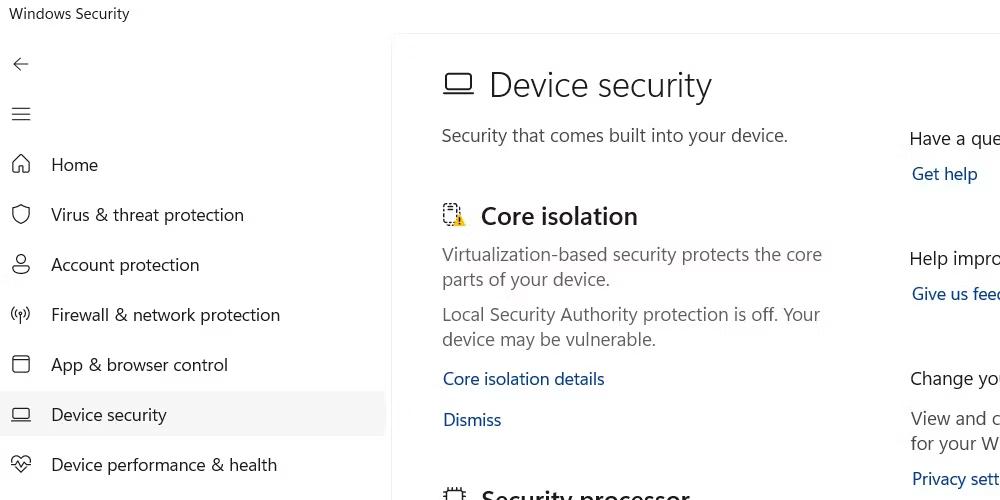Click the large Device security header icon
Screen dimensions: 1000x500
point(458,84)
